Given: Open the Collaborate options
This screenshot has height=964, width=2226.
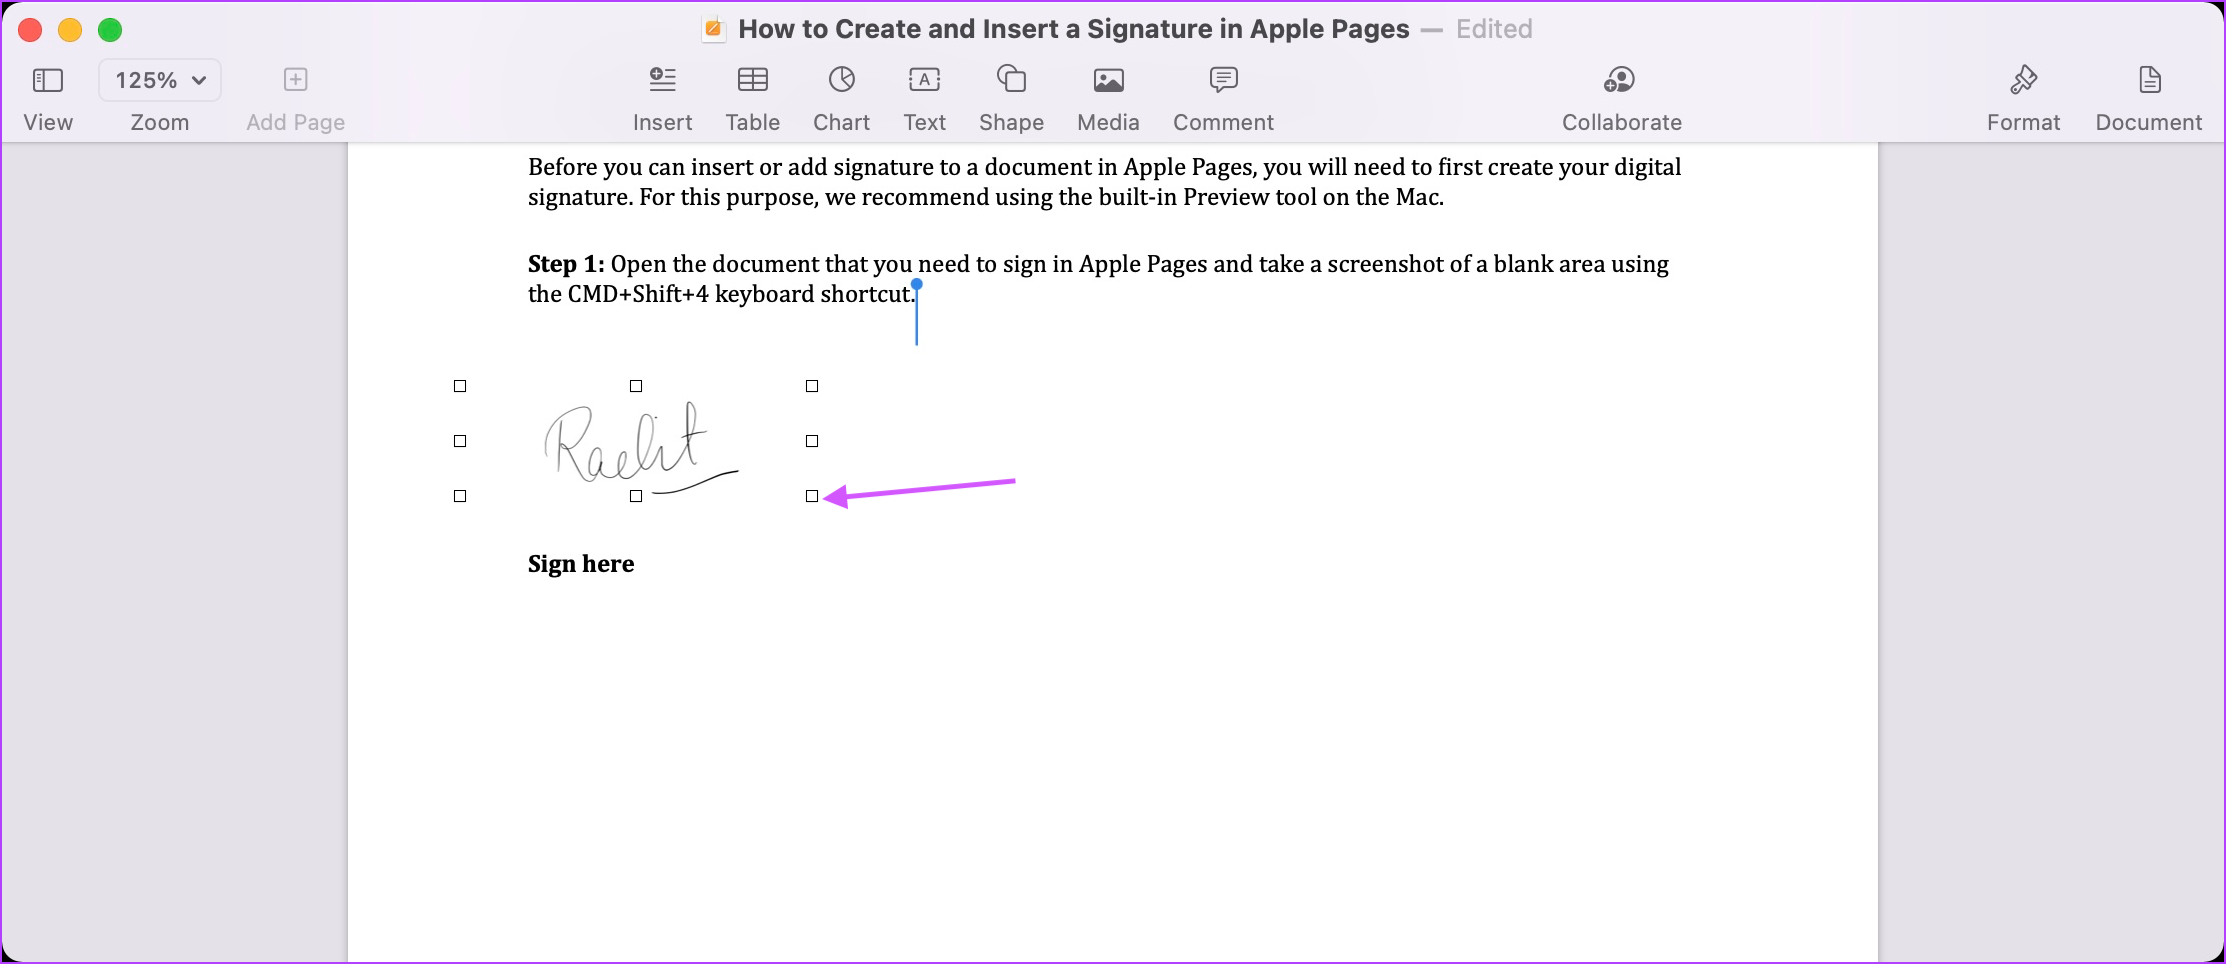Looking at the screenshot, I should click(1620, 79).
